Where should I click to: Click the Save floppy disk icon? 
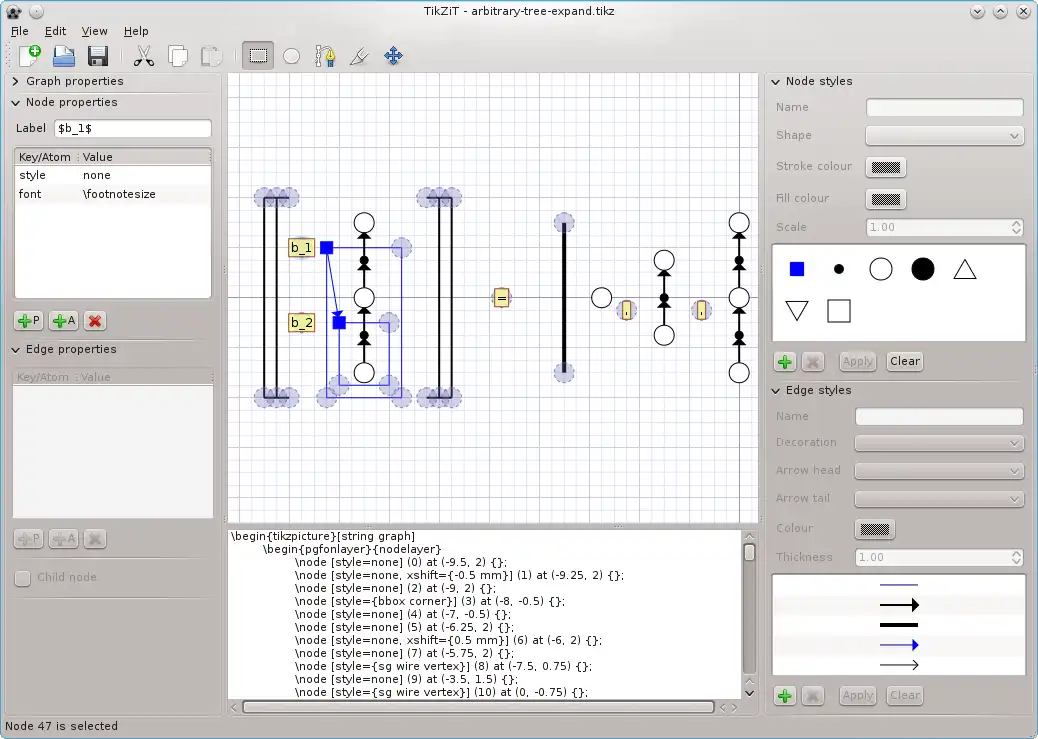pyautogui.click(x=97, y=56)
